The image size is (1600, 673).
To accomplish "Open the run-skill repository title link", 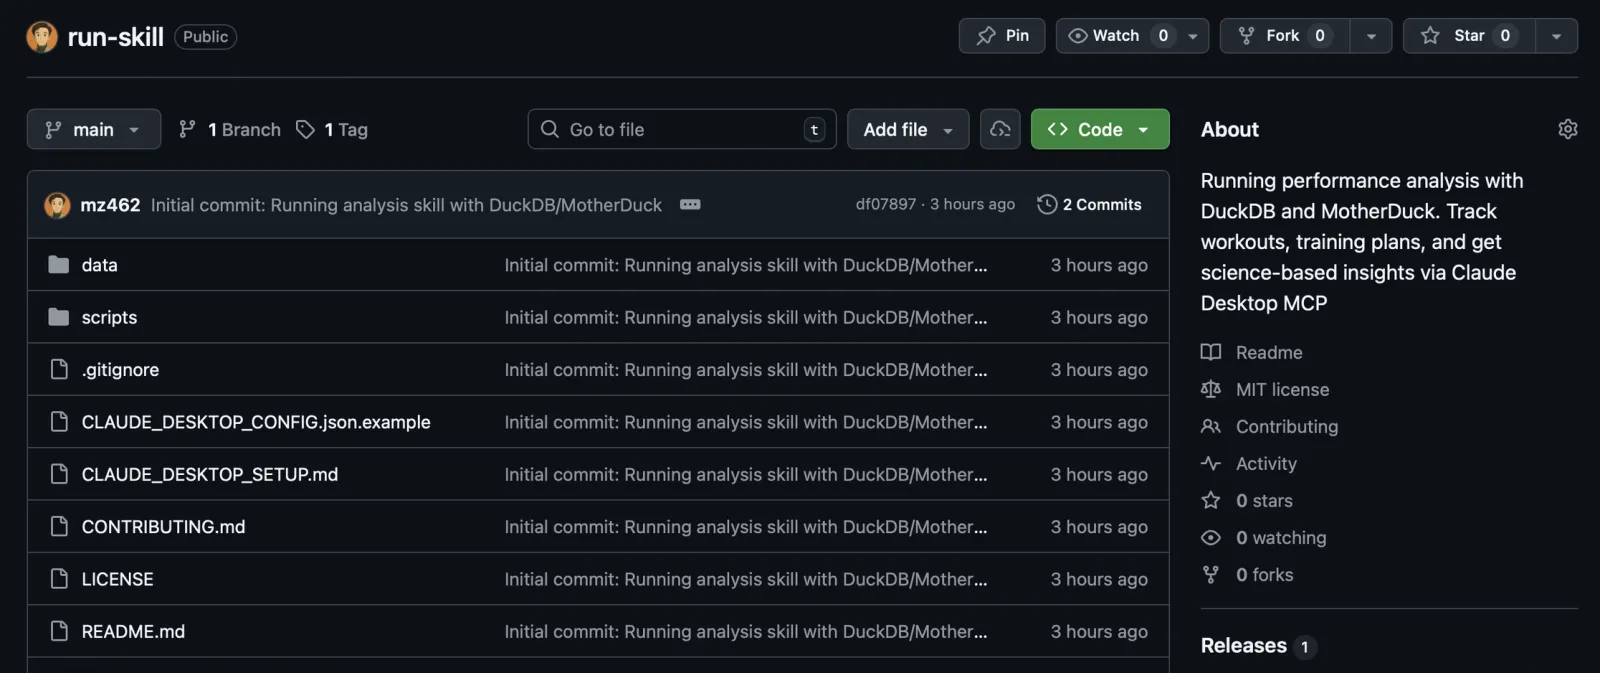I will (x=115, y=37).
